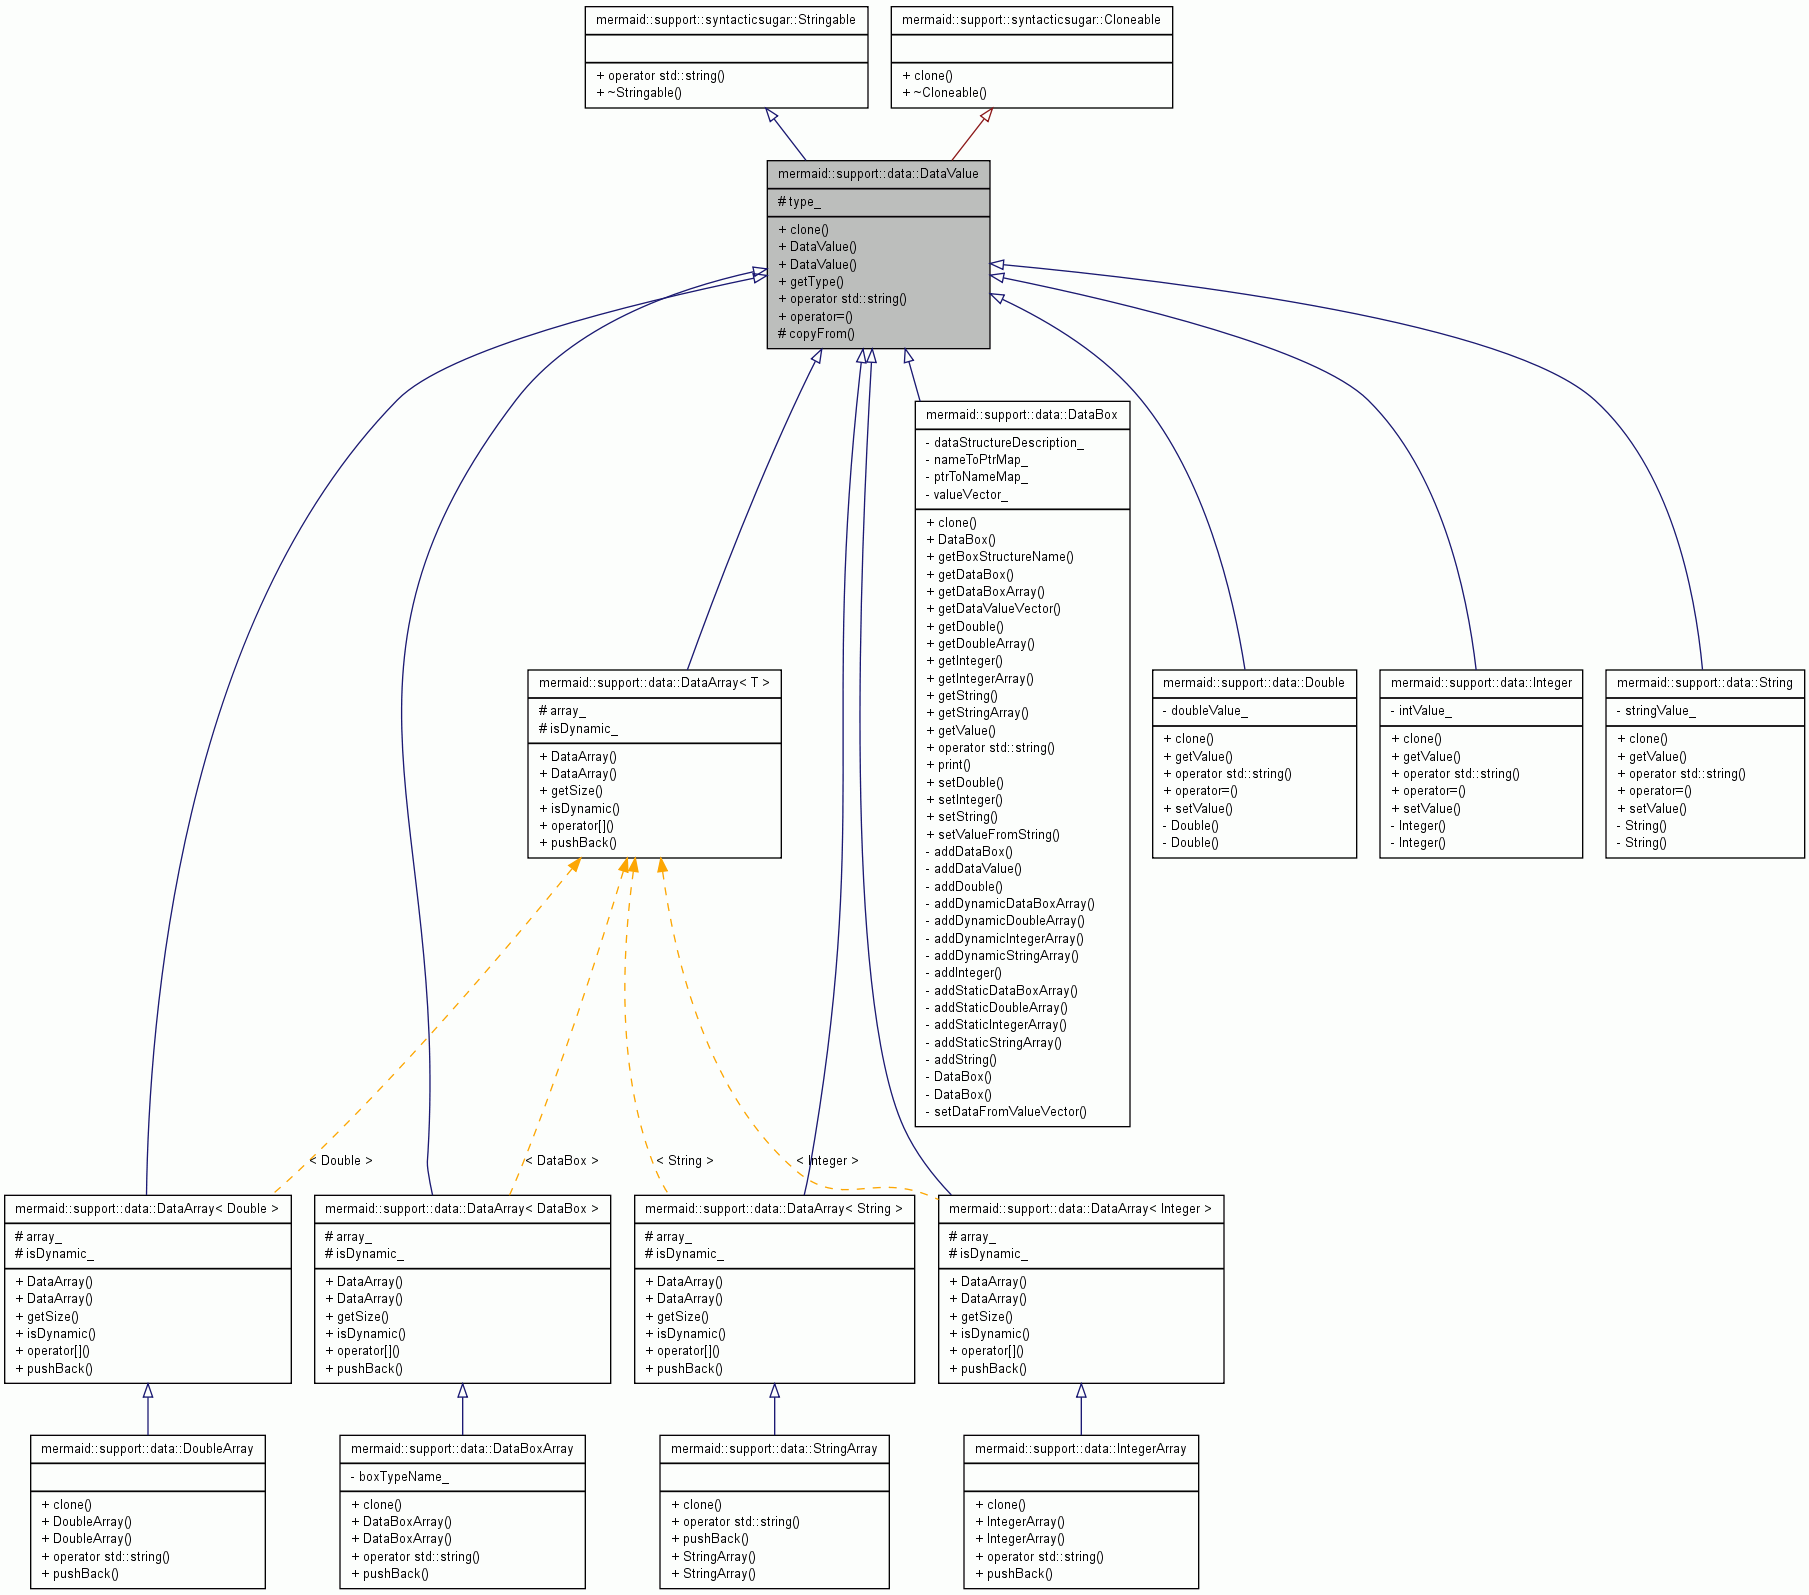The image size is (1809, 1595).
Task: Open the DataBoxArray class title
Action: [x=462, y=1449]
